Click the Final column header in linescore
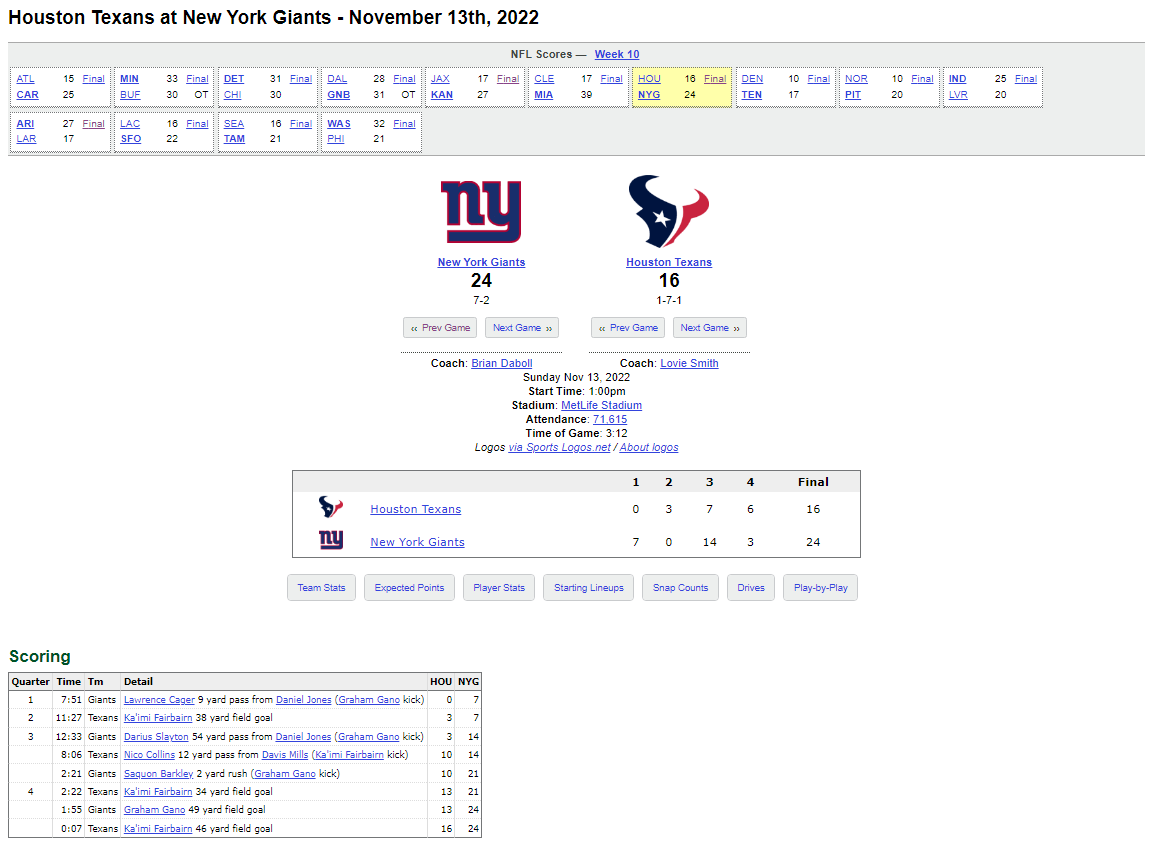1155x849 pixels. [x=813, y=482]
